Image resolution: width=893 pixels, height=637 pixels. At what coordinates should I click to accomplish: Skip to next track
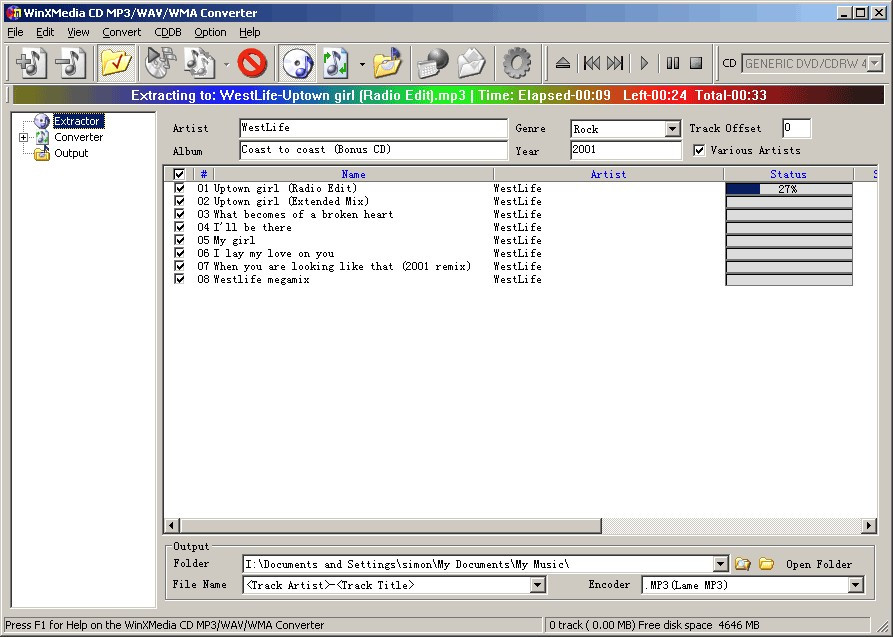point(616,63)
